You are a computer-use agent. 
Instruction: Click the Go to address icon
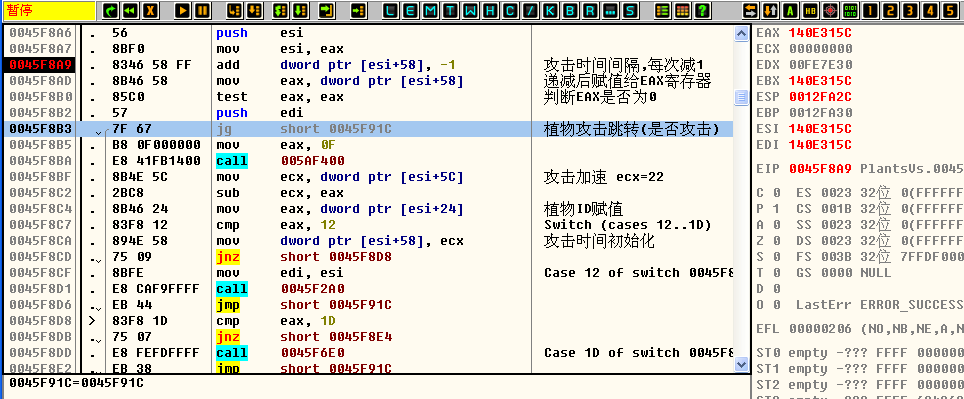358,10
